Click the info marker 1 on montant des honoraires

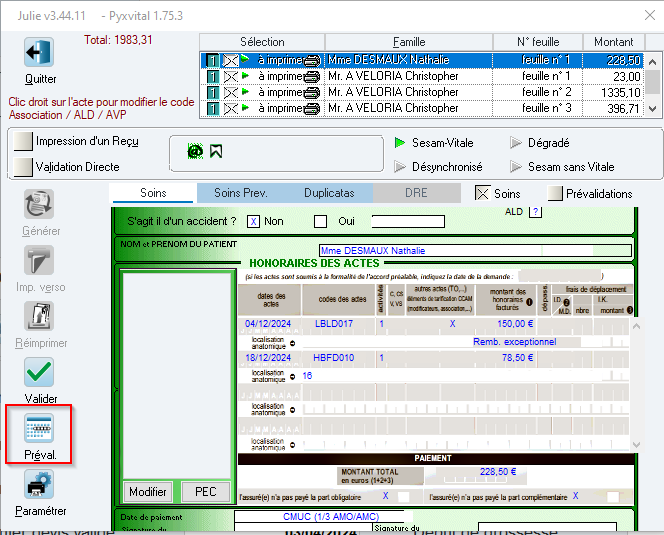point(529,302)
